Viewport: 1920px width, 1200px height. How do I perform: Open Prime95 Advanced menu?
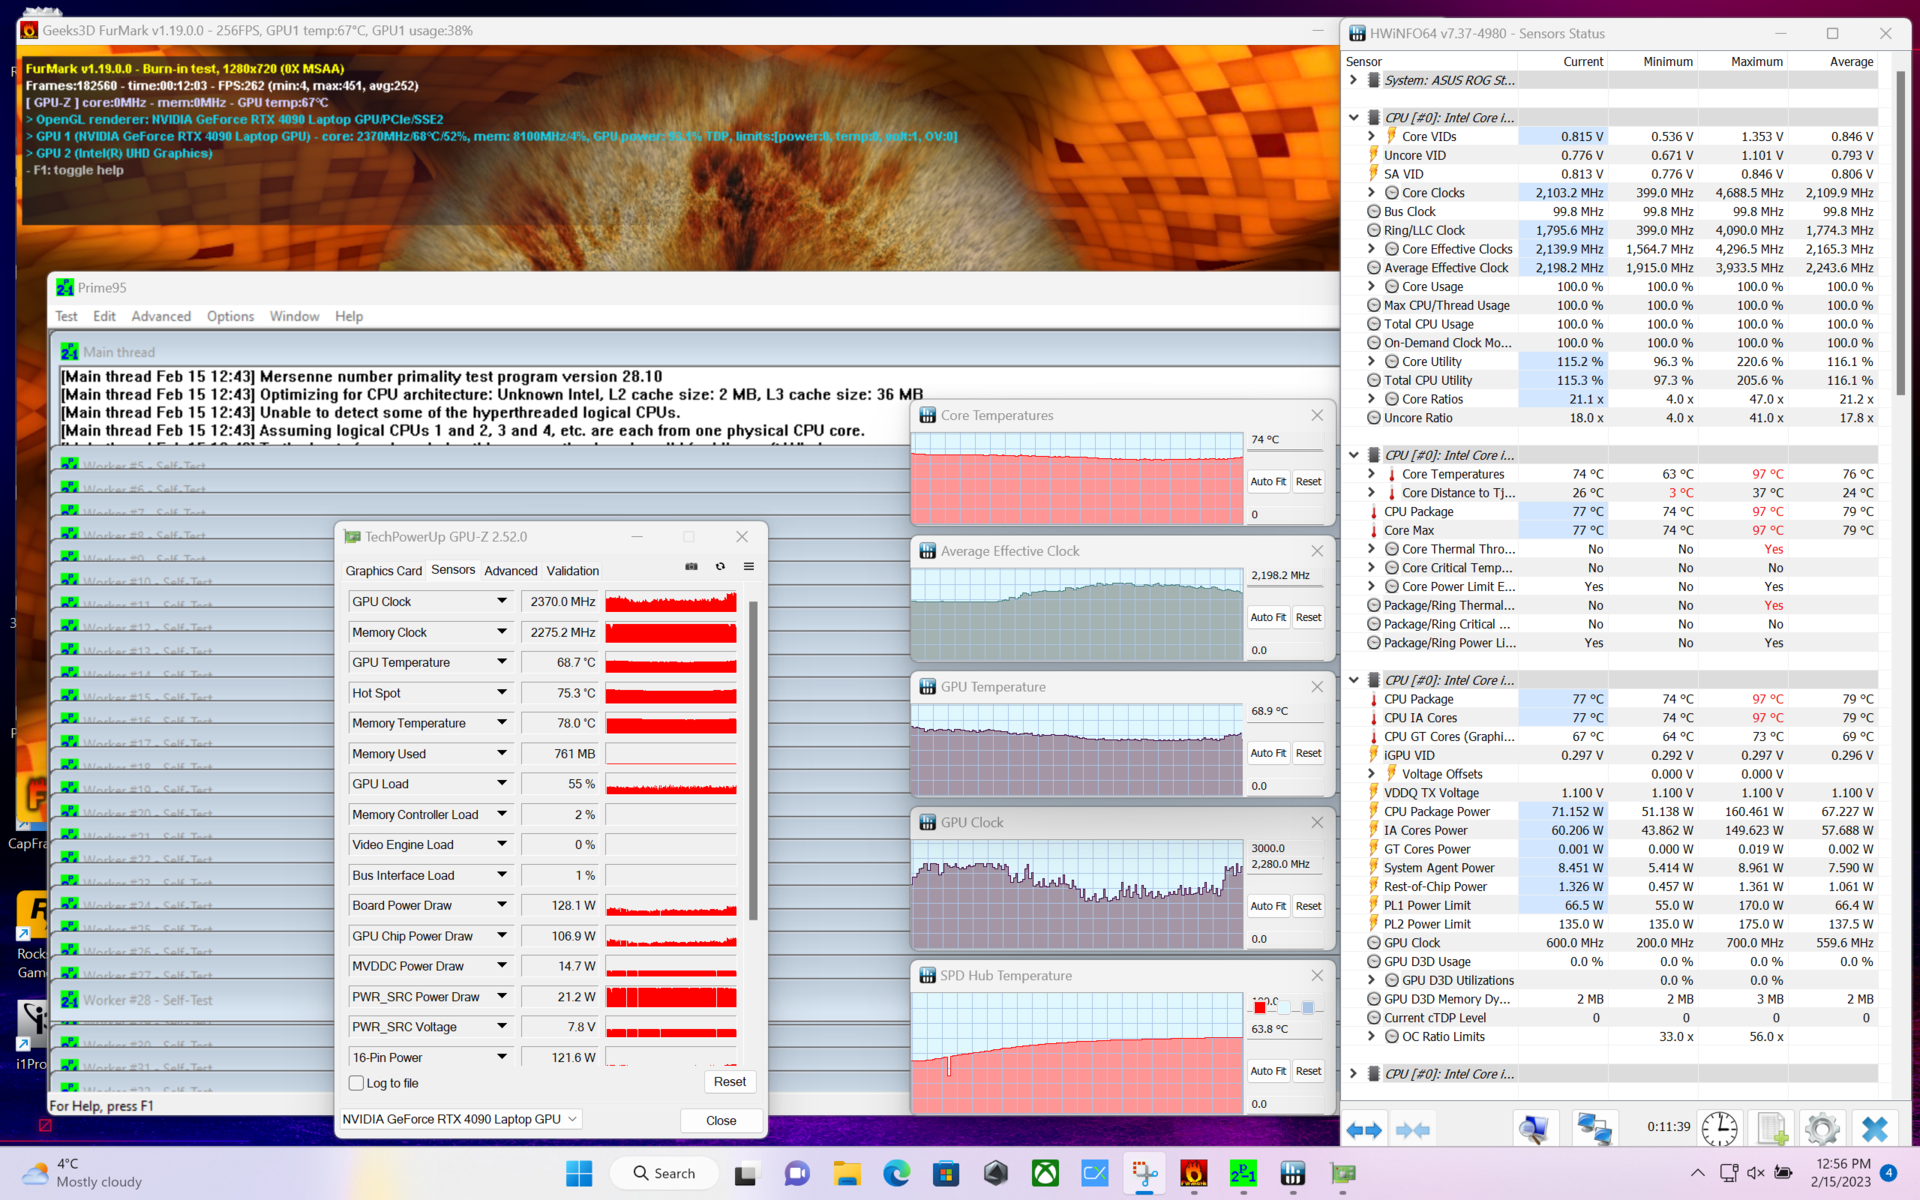[160, 316]
